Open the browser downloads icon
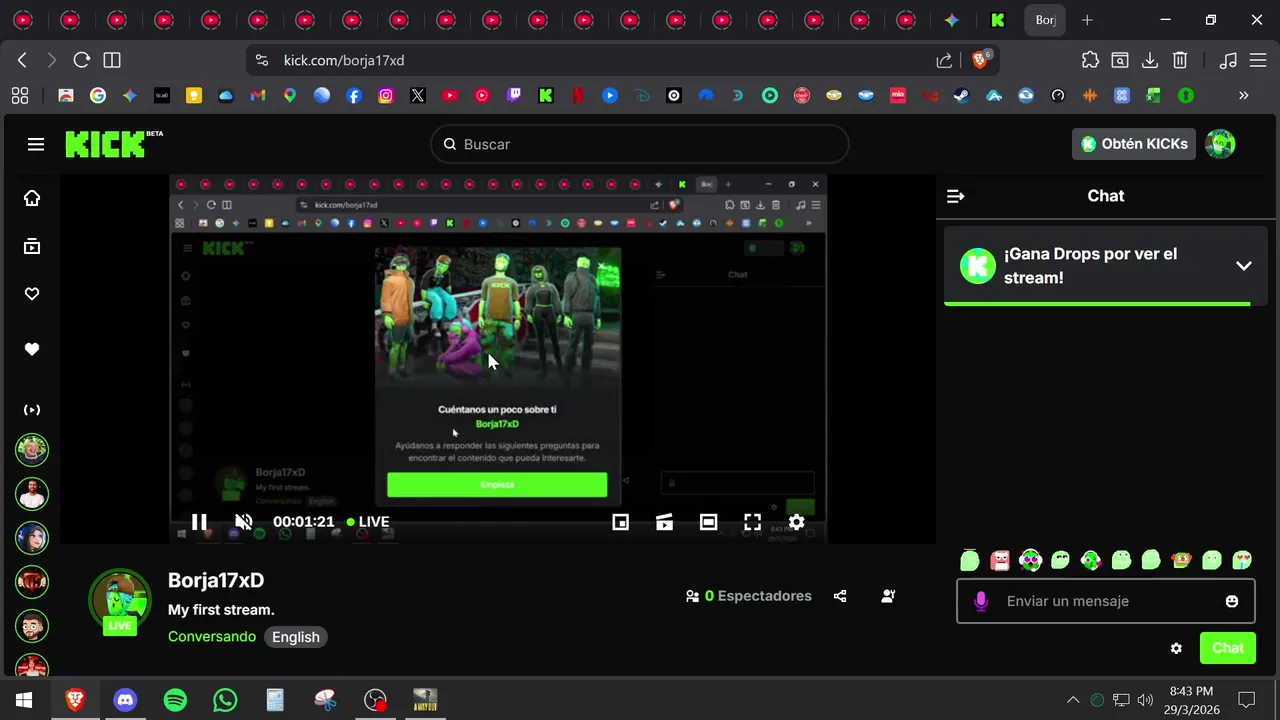1280x720 pixels. click(1150, 60)
